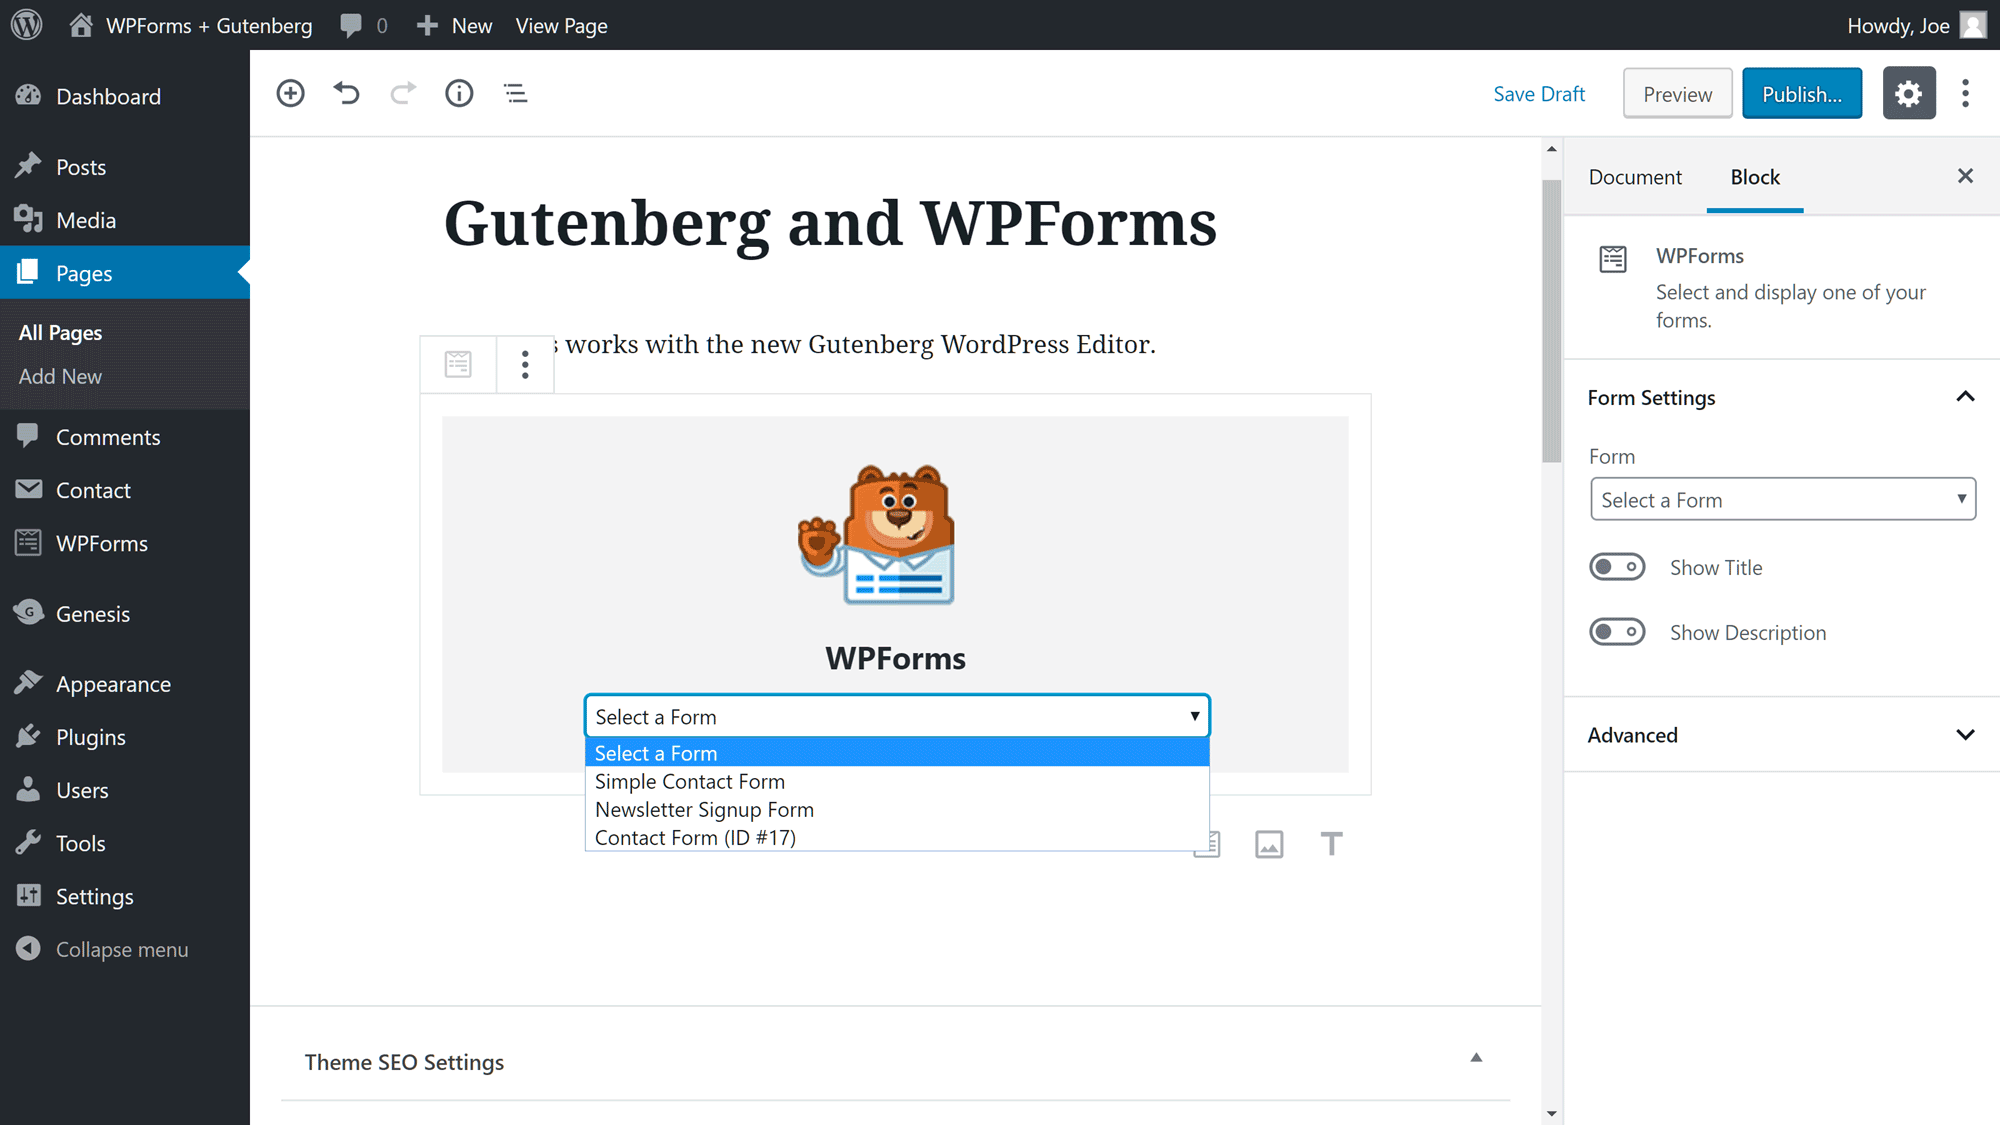Select Contact Form ID 17 option
Image resolution: width=2000 pixels, height=1125 pixels.
694,837
